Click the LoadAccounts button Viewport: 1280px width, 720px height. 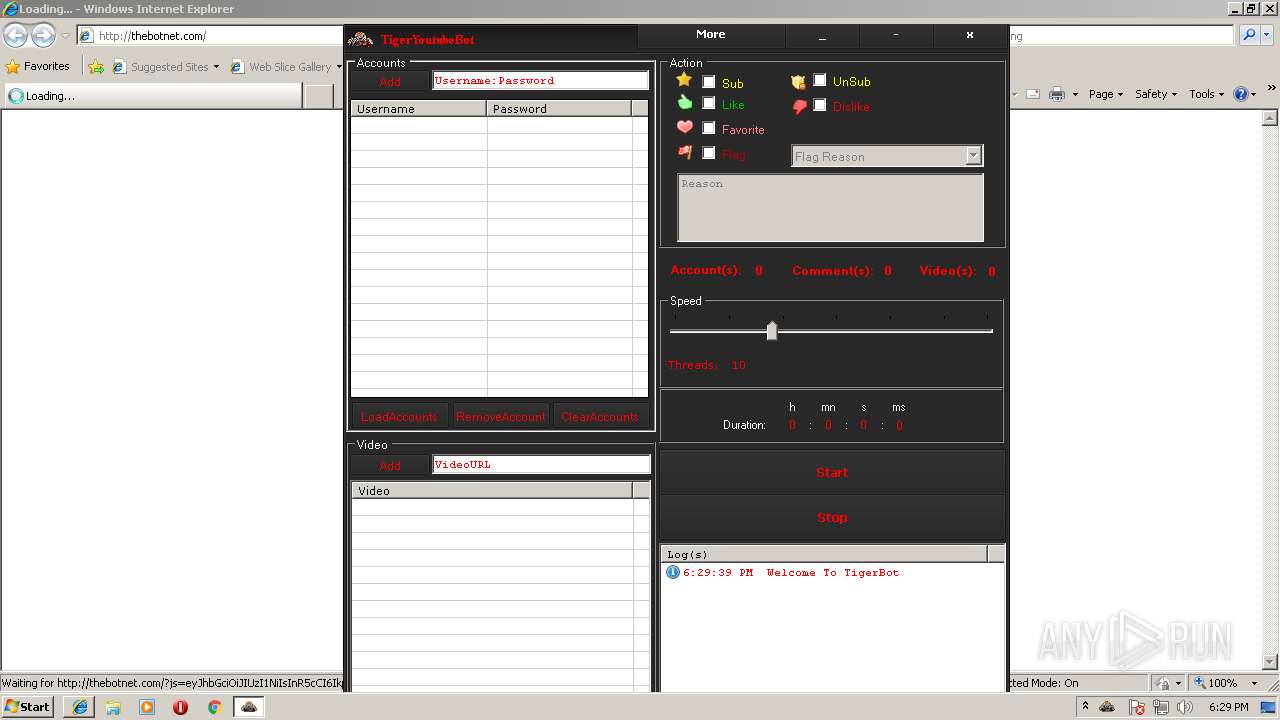point(399,416)
